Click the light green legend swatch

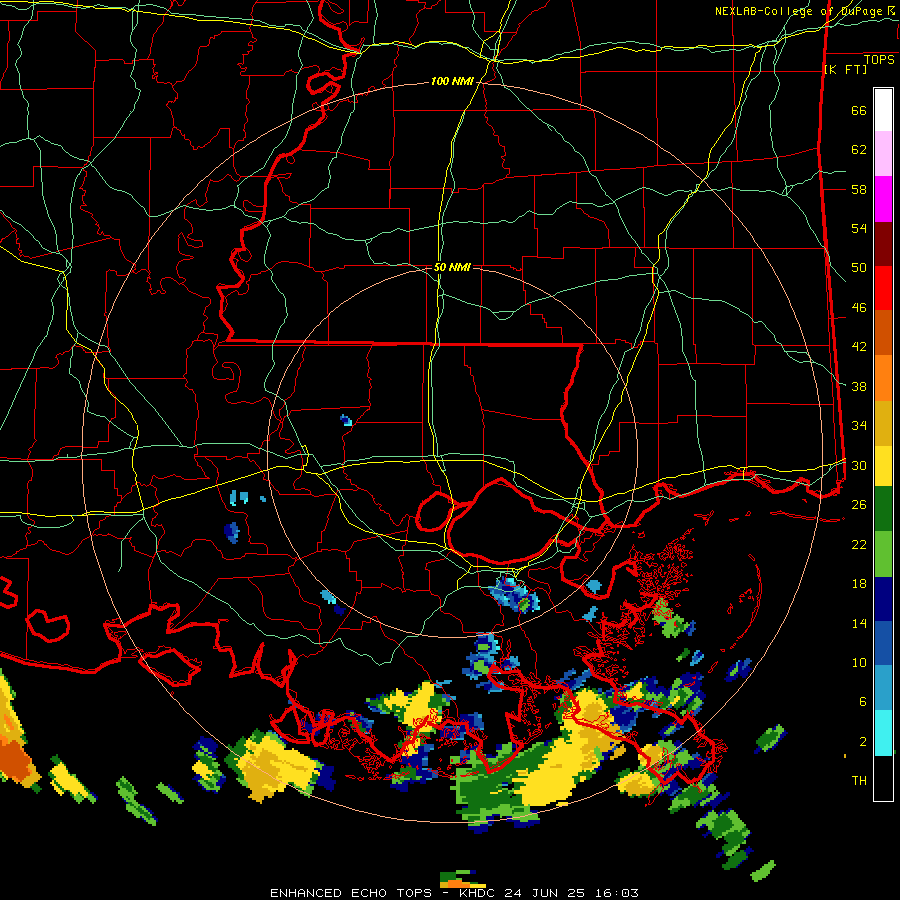point(883,554)
